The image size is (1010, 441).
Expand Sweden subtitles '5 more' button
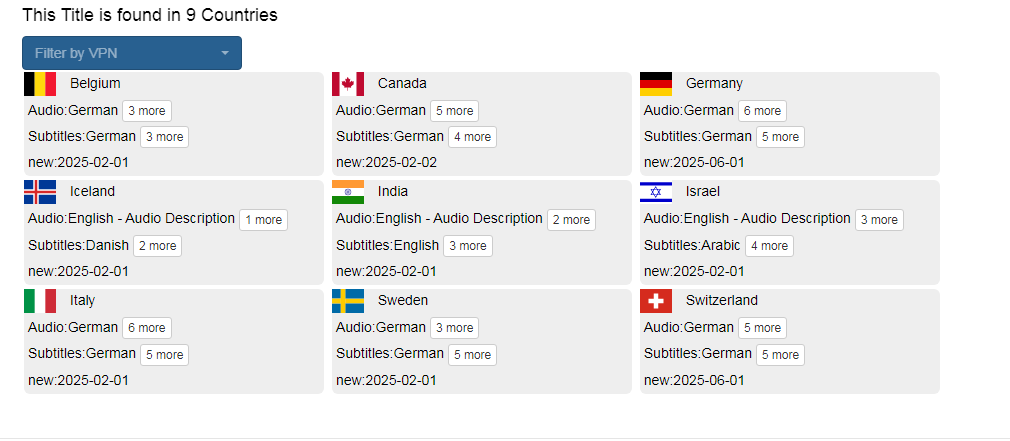tap(472, 355)
